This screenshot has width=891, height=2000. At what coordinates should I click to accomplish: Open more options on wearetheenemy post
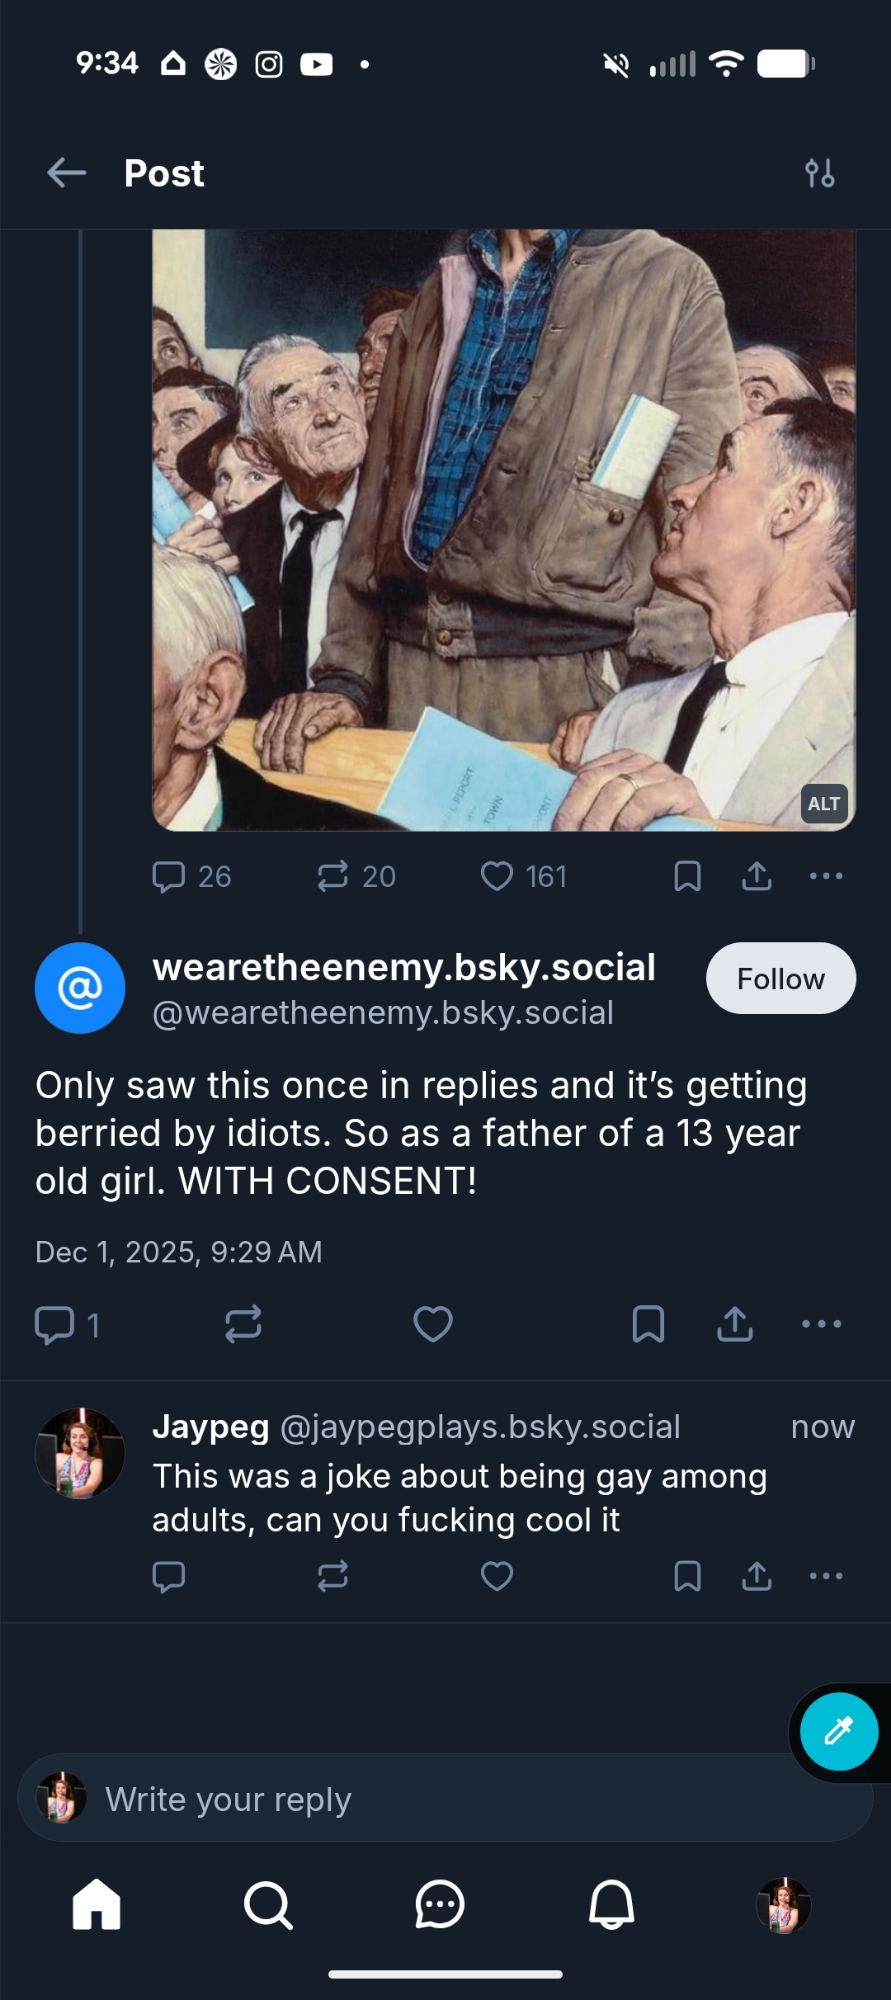point(822,1324)
